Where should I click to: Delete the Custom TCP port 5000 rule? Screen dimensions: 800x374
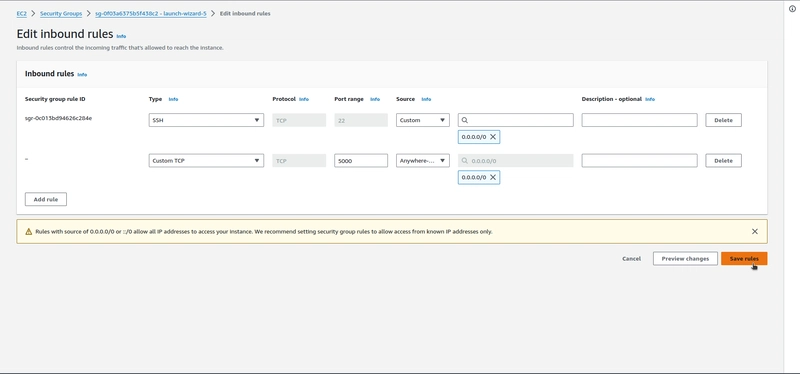point(723,161)
